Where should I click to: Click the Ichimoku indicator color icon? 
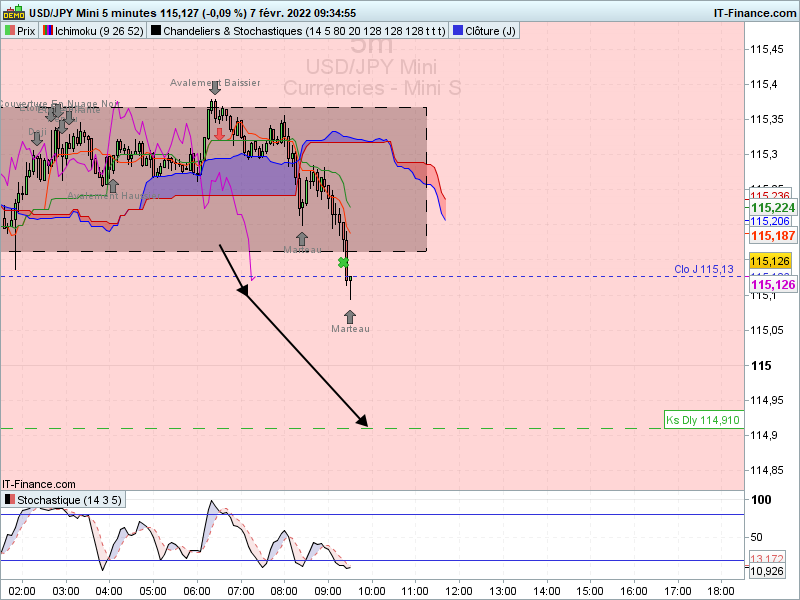(x=48, y=31)
